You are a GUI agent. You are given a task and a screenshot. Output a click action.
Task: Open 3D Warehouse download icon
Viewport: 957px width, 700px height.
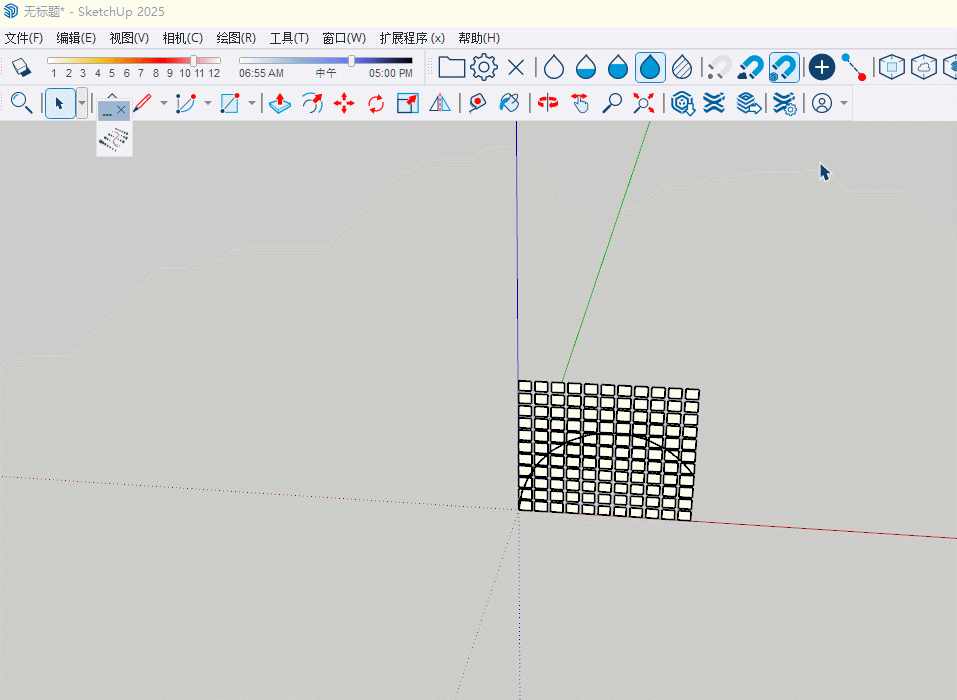tap(682, 103)
